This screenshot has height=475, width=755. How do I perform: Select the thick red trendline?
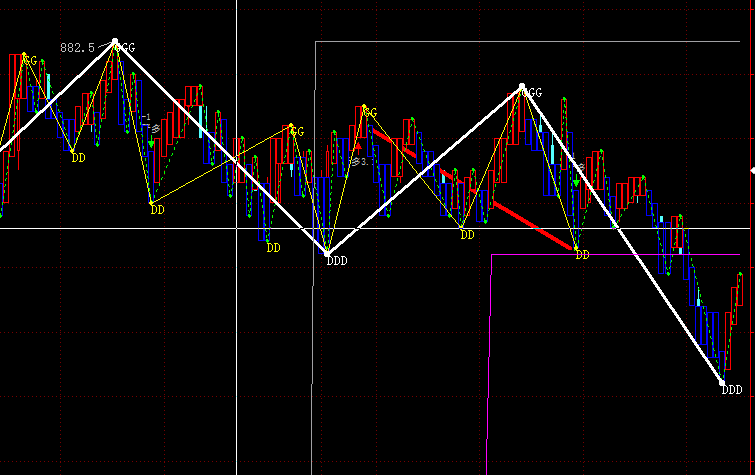click(473, 190)
